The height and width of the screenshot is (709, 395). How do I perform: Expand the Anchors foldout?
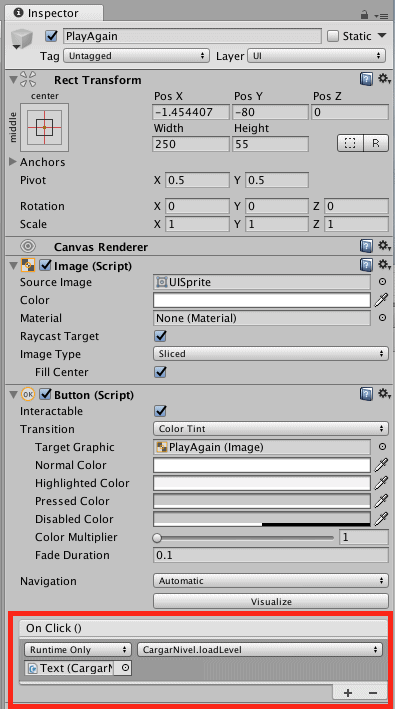tap(13, 161)
